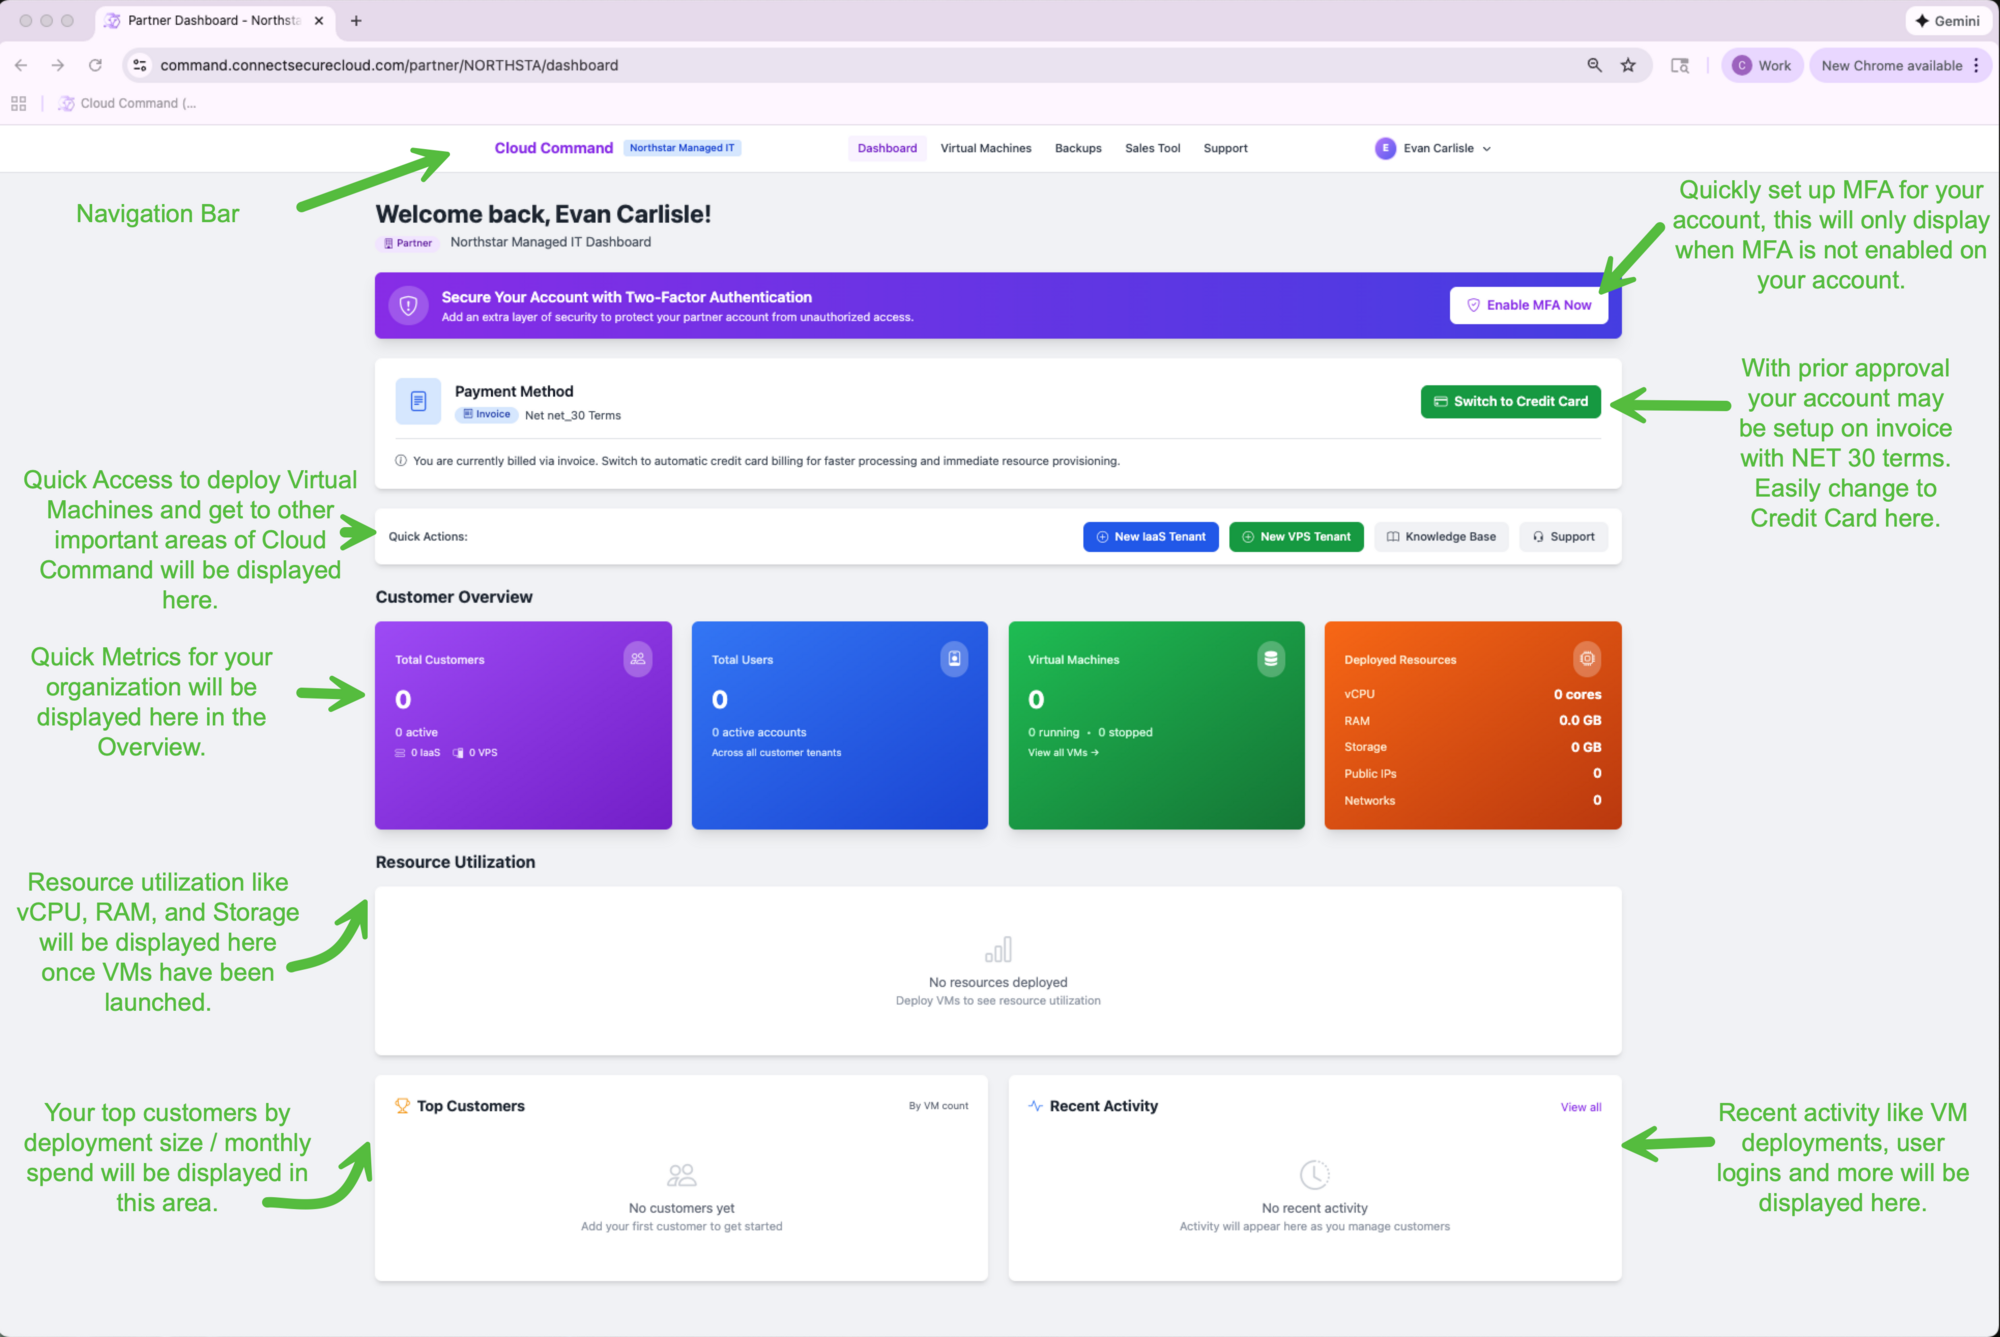Click the trophy icon beside Top Customers

click(x=402, y=1106)
